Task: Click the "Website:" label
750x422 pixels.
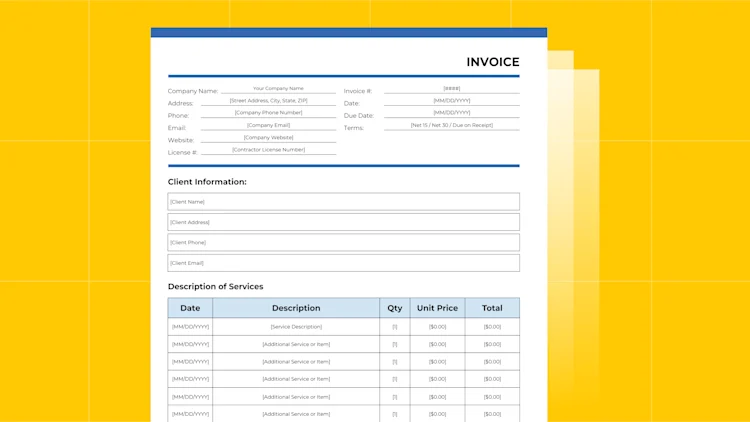Action: coord(181,140)
